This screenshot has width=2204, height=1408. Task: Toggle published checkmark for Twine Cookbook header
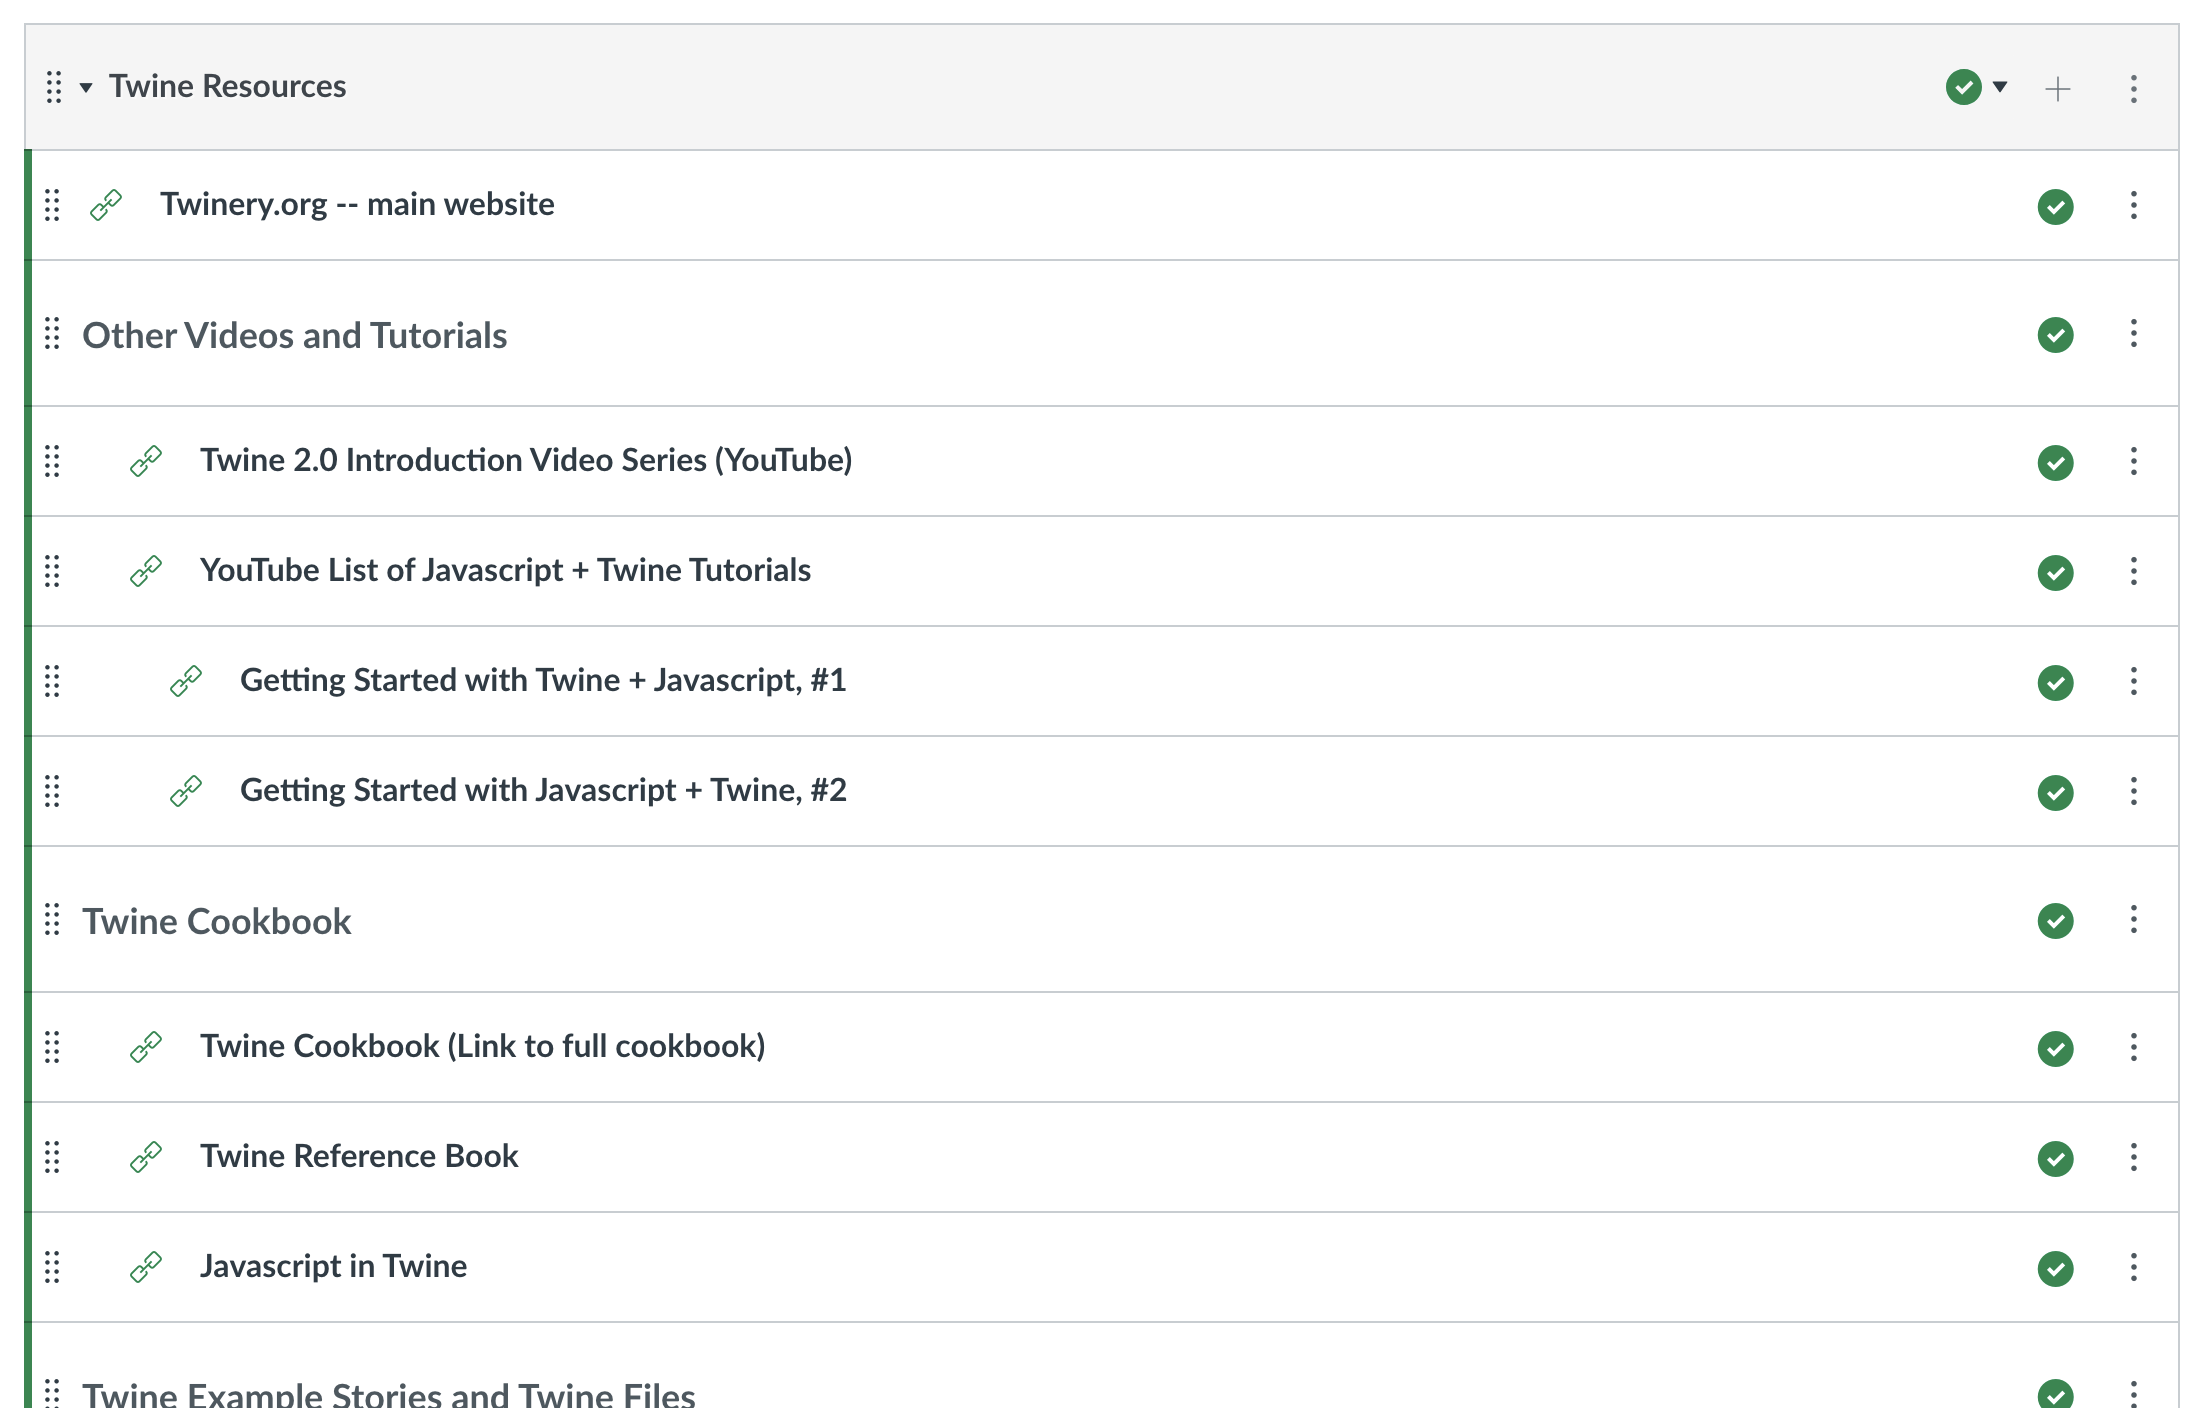2055,920
